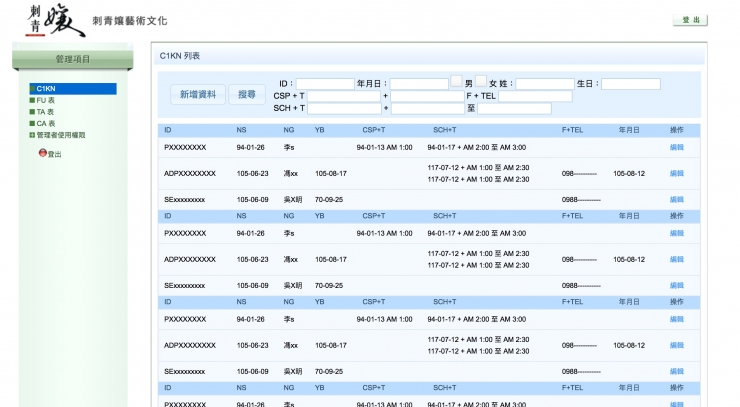This screenshot has width=740, height=407.
Task: Click the green square icon beside CA 表
Action: point(32,123)
